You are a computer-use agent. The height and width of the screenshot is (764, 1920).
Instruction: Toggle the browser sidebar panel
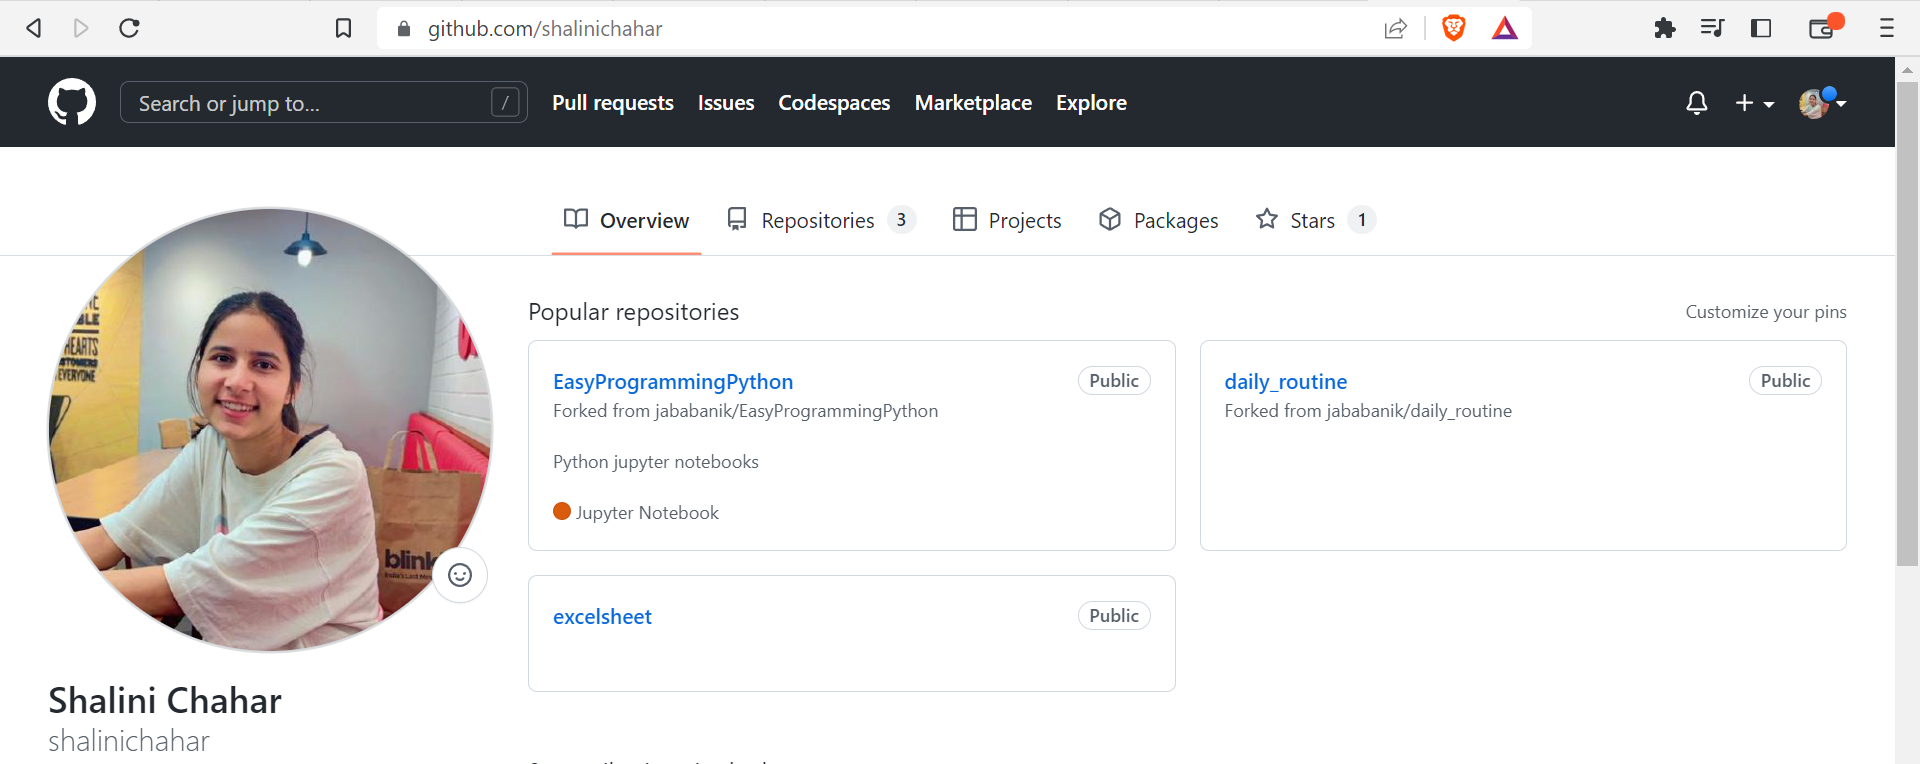pyautogui.click(x=1761, y=28)
